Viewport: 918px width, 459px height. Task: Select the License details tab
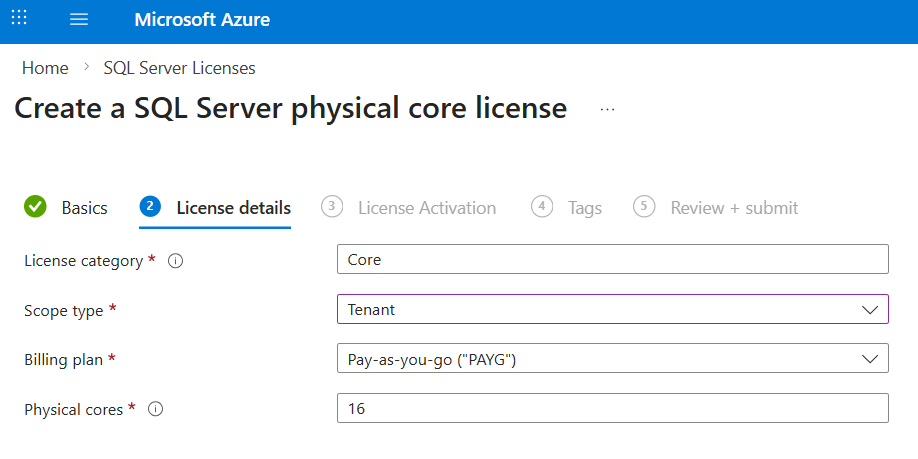point(215,207)
